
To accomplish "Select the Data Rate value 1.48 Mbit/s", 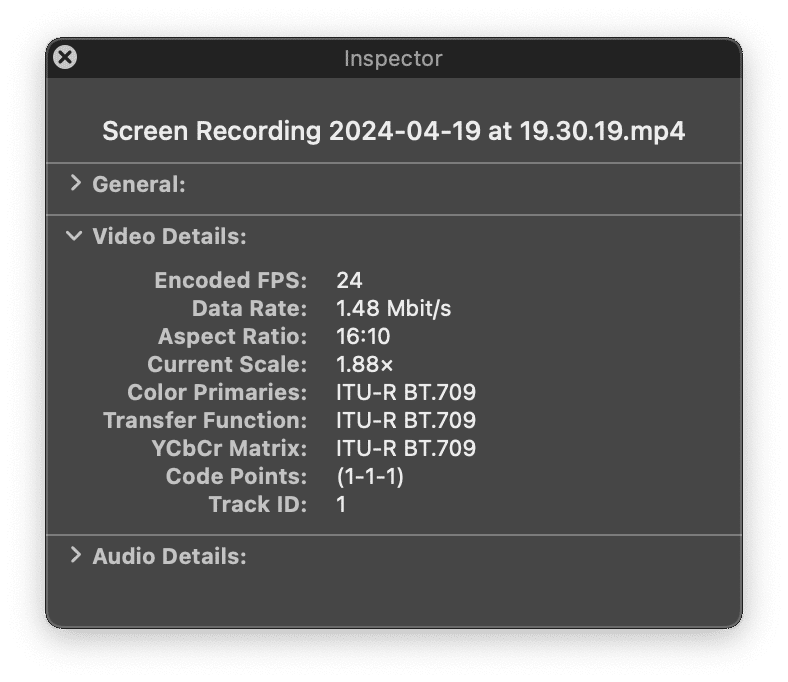I will tap(393, 309).
